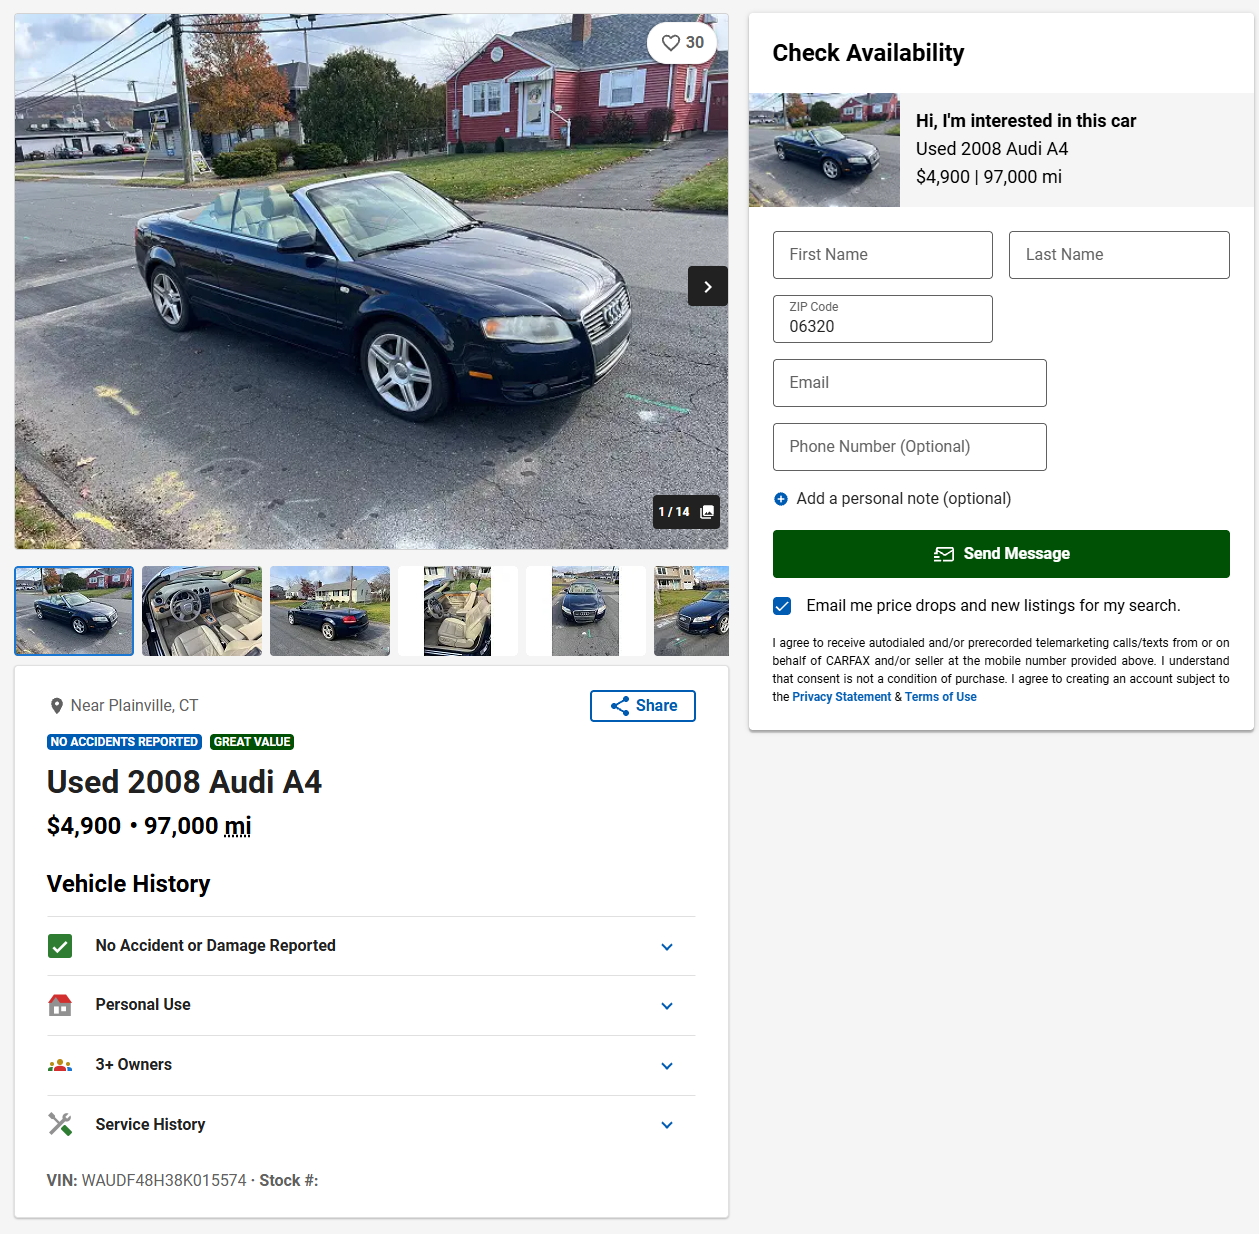
Task: Click Add a personal note (optional)
Action: tap(904, 499)
